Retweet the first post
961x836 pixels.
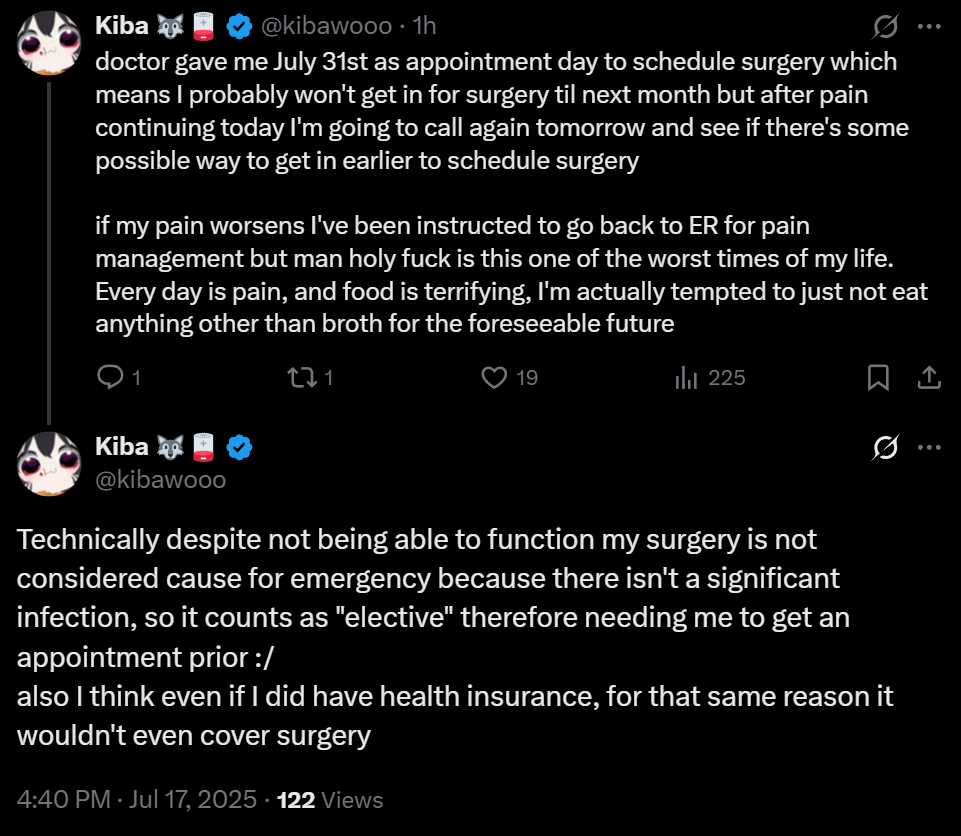pyautogui.click(x=299, y=377)
